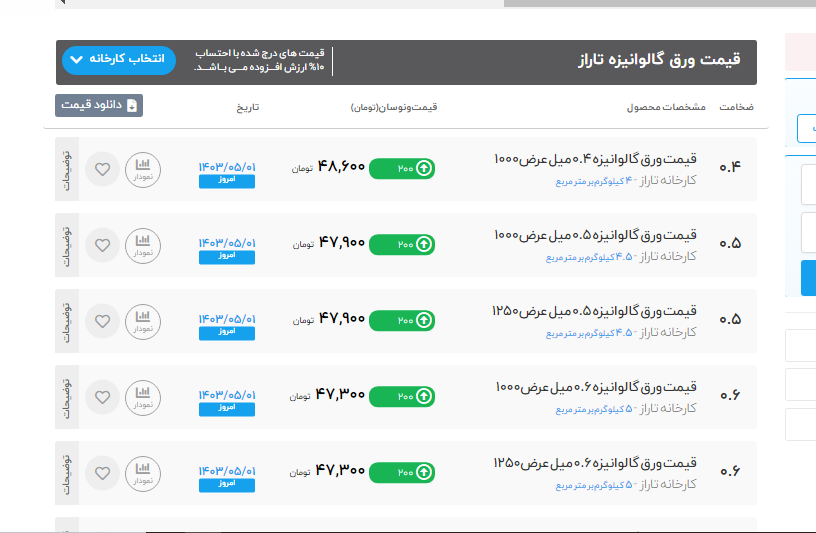Open the انتخاب کارخانه factory dropdown
This screenshot has width=816, height=533.
coord(118,60)
